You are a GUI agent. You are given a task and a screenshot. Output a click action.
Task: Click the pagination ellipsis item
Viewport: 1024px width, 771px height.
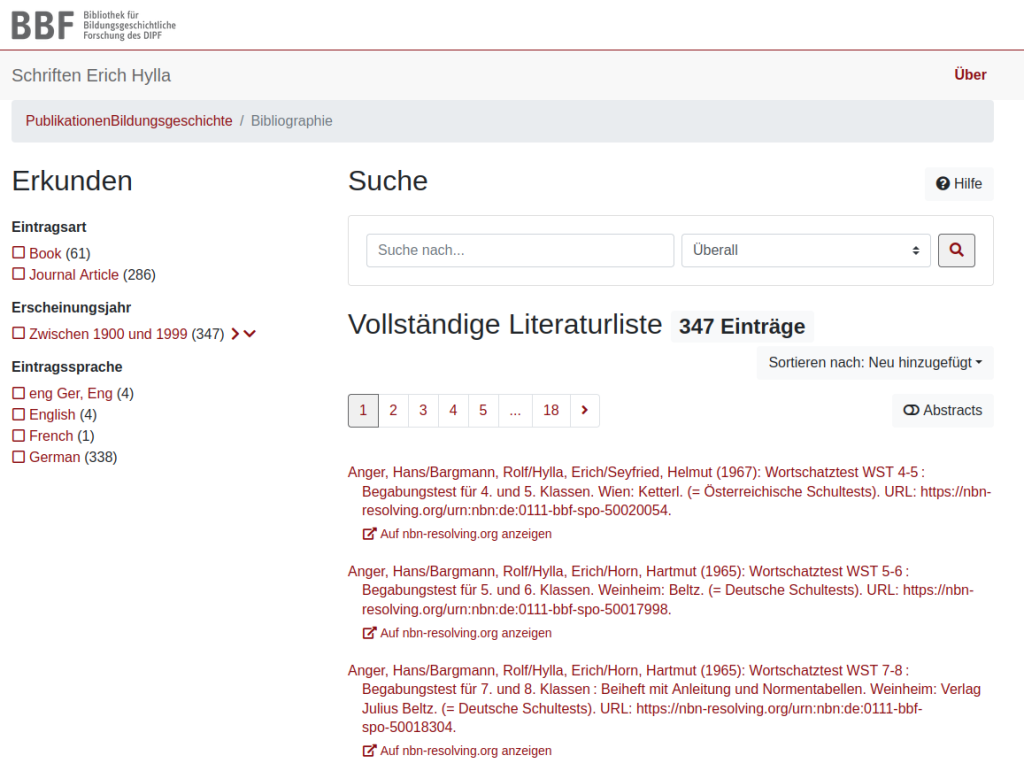[515, 410]
